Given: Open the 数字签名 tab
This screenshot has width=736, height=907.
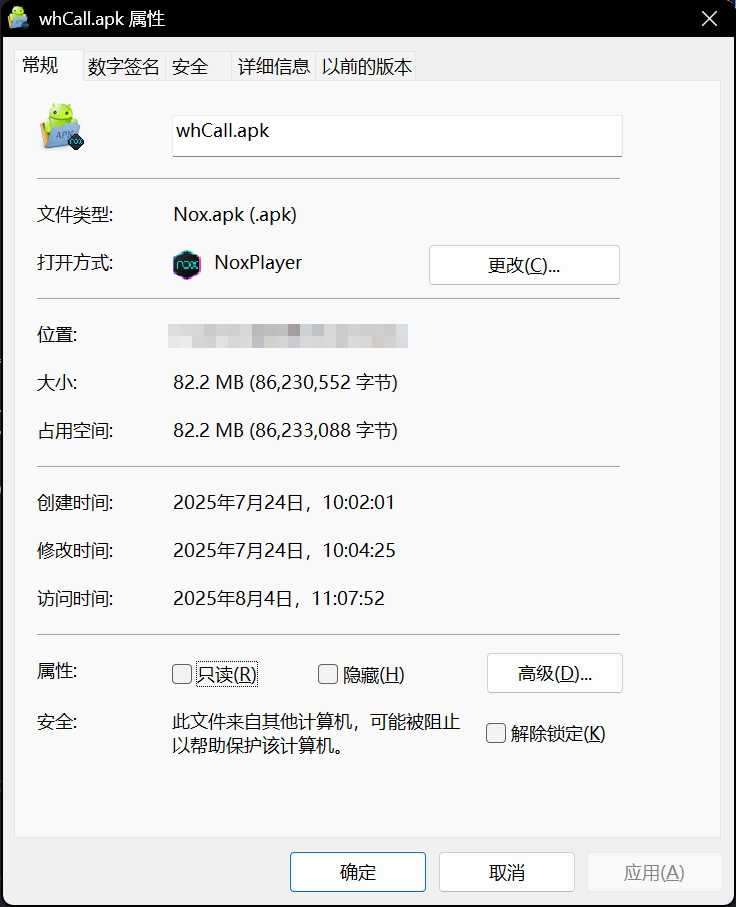Looking at the screenshot, I should [123, 67].
